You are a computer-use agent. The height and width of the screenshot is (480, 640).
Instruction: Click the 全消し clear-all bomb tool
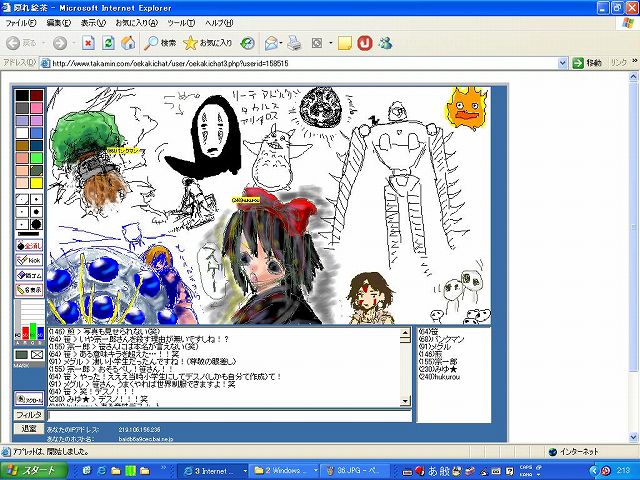tap(29, 246)
